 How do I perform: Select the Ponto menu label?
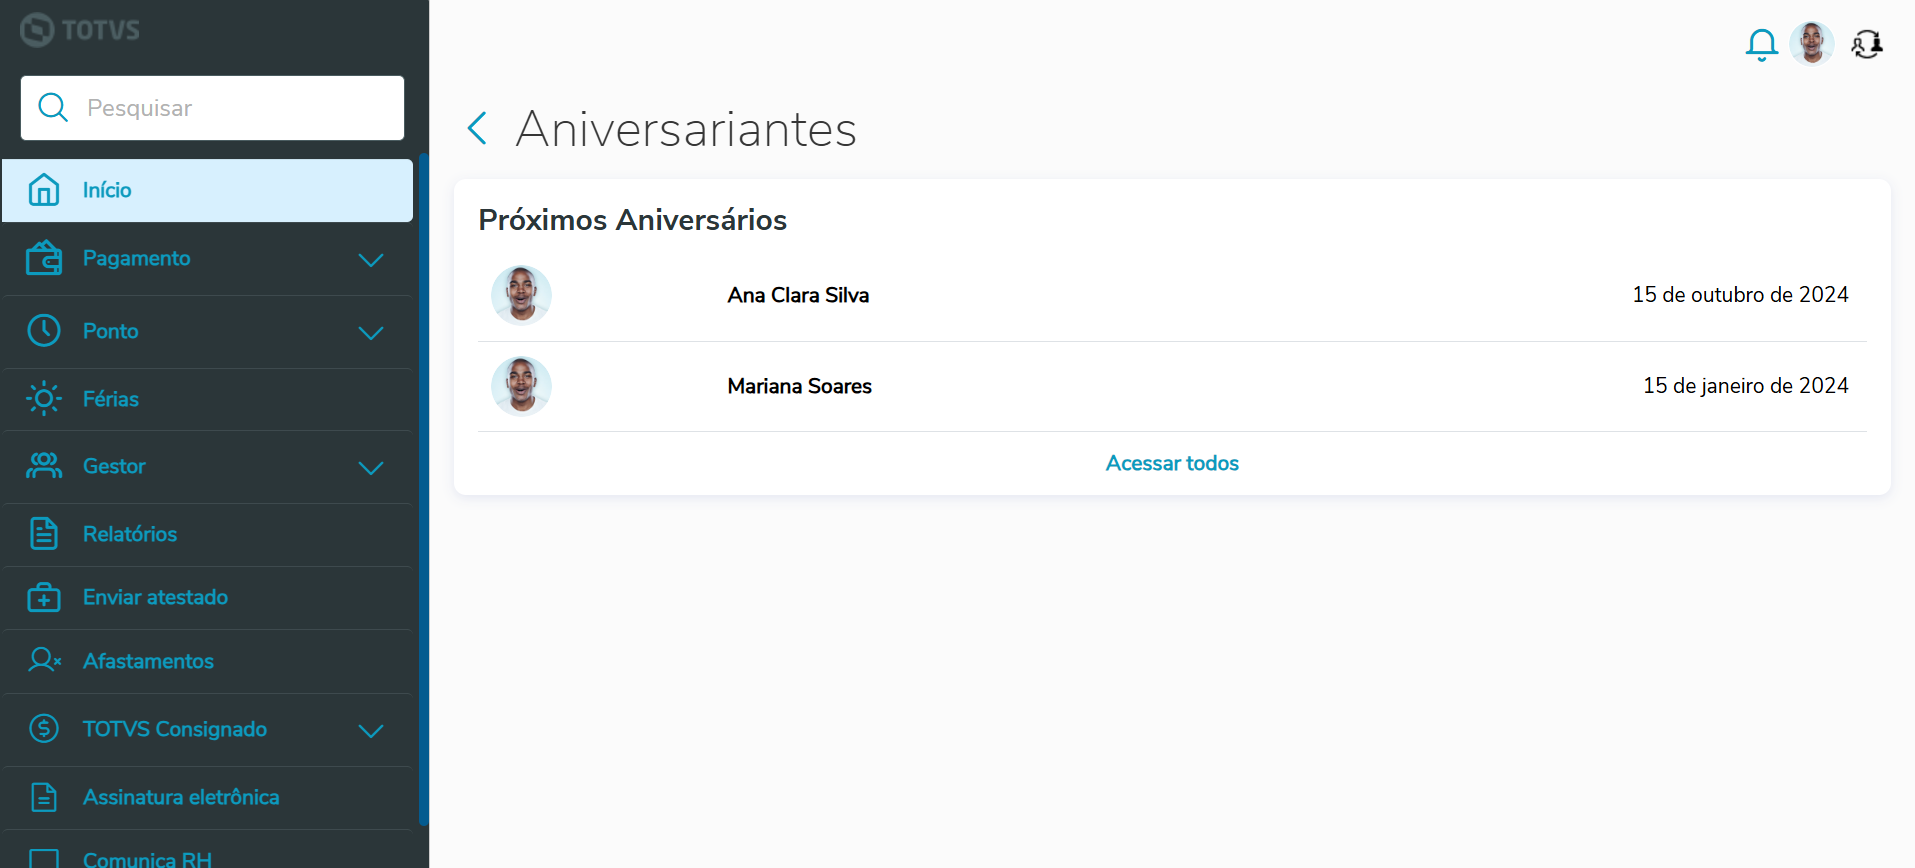110,331
